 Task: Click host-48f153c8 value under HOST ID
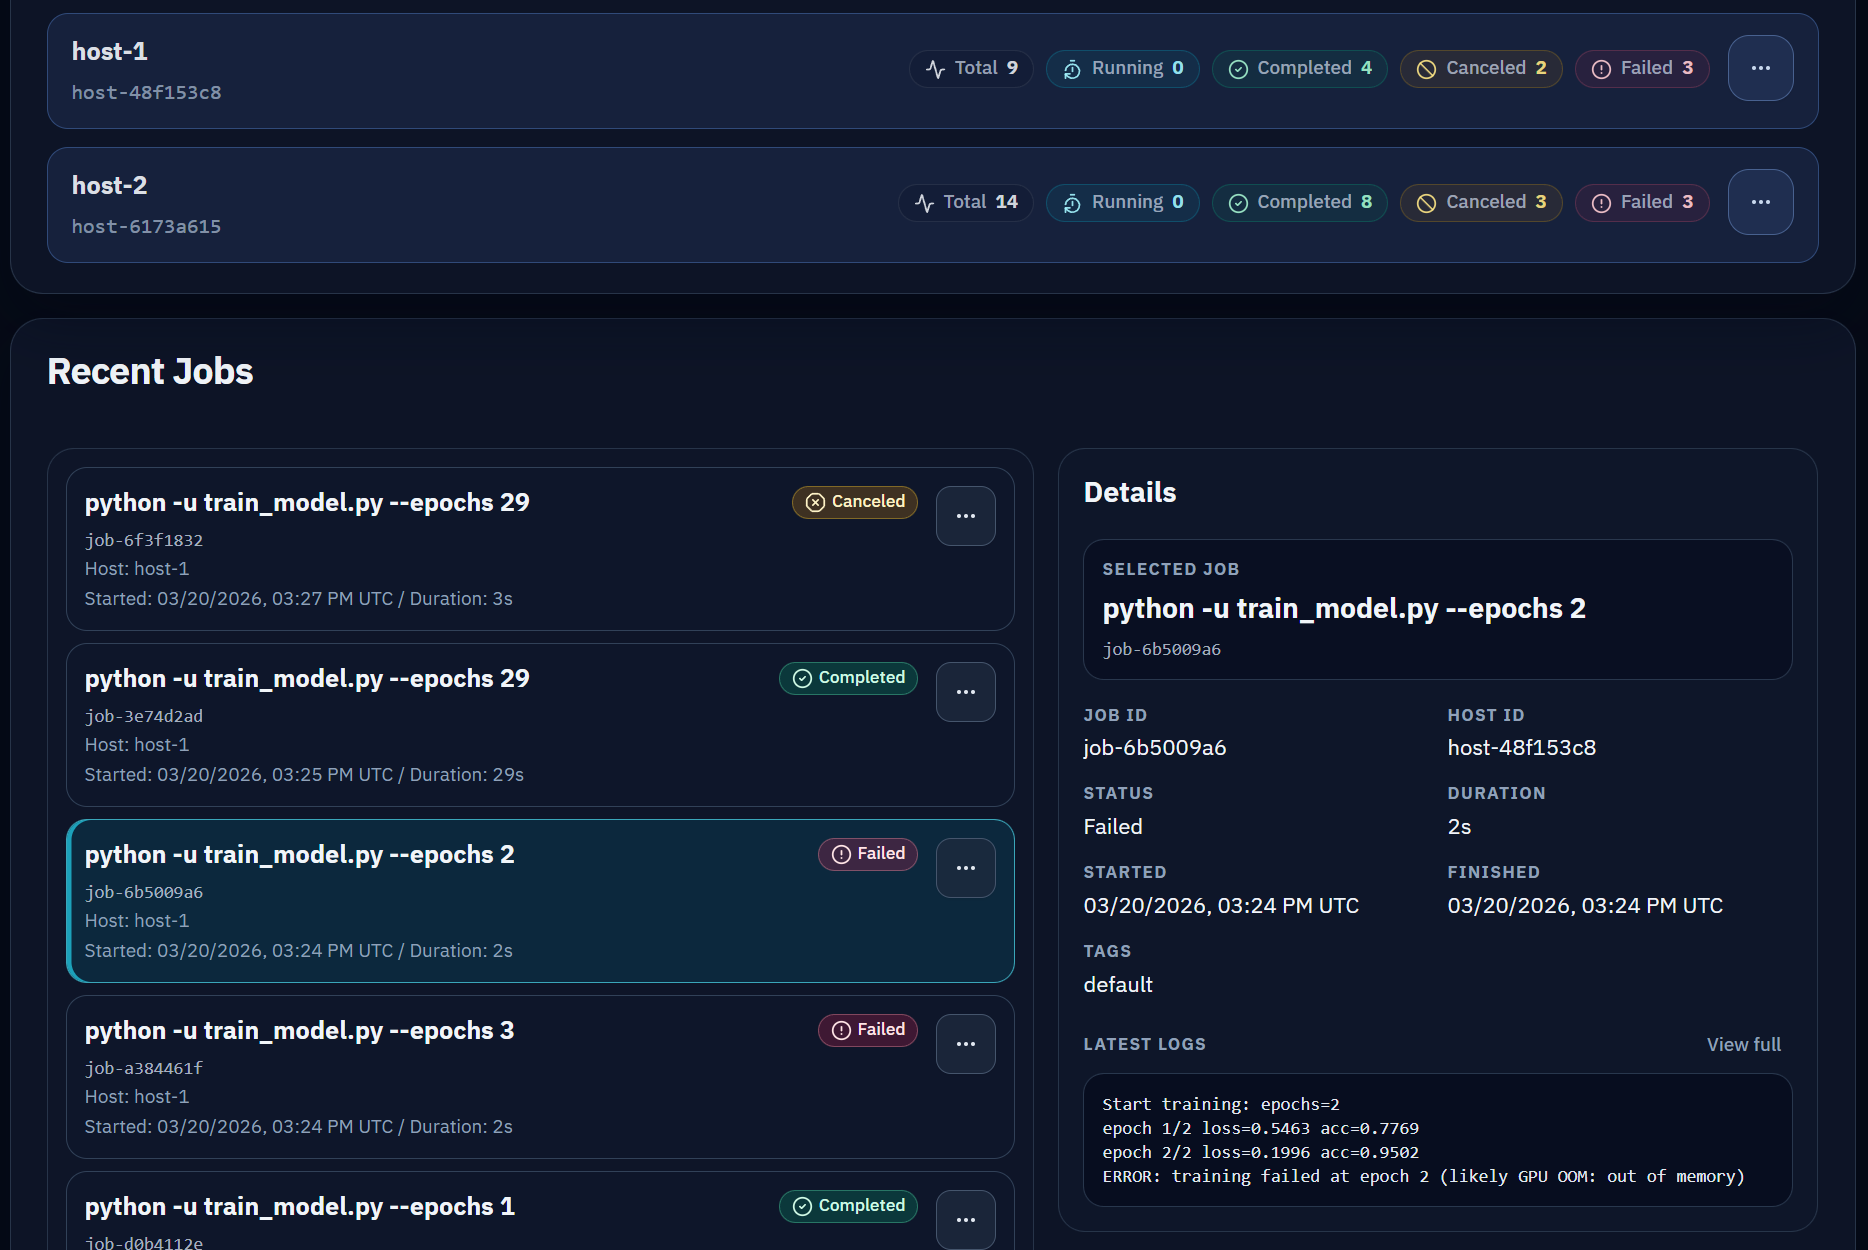pyautogui.click(x=1522, y=748)
